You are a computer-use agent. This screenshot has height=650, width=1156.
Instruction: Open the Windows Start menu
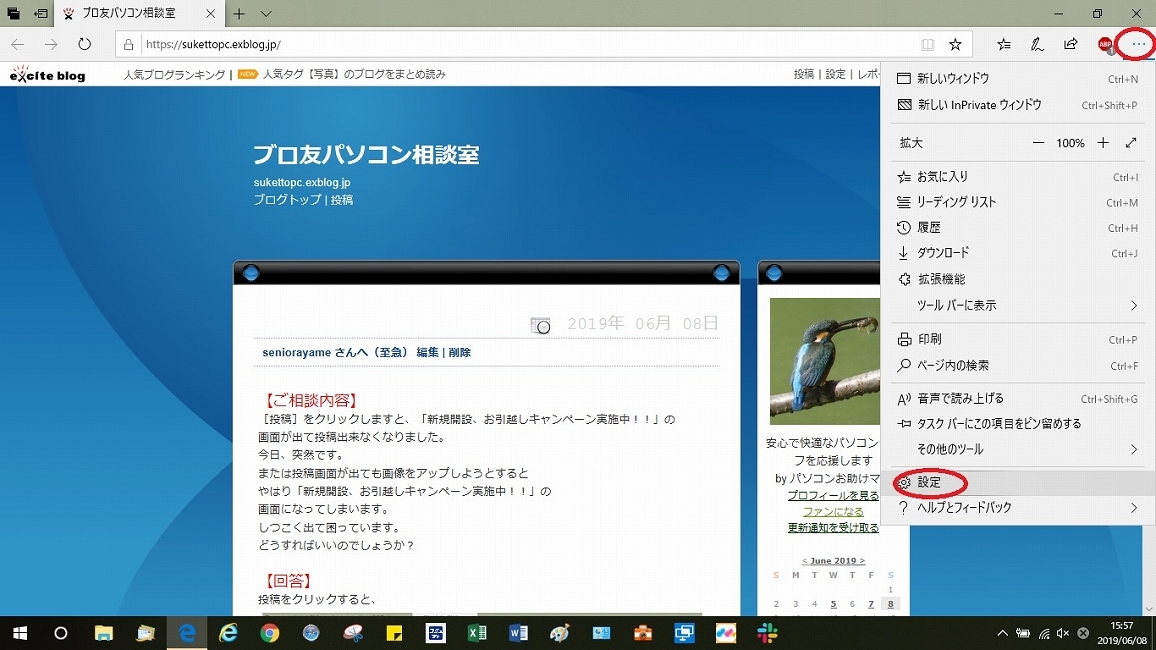(x=20, y=633)
